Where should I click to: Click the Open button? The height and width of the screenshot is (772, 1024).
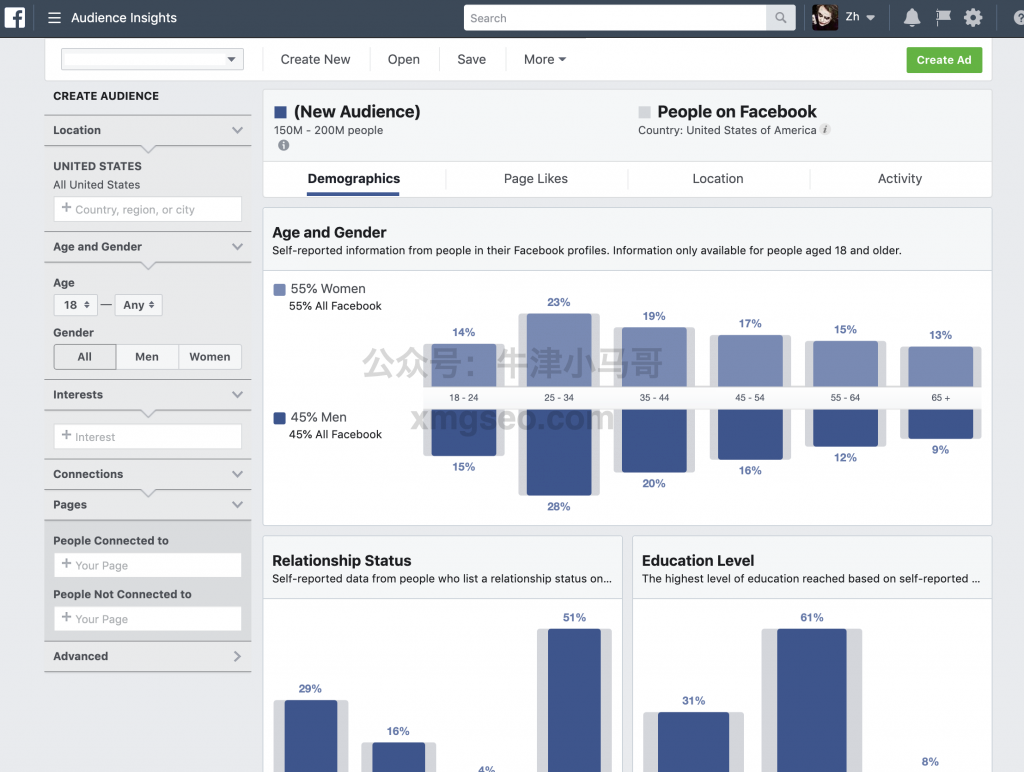click(x=404, y=59)
